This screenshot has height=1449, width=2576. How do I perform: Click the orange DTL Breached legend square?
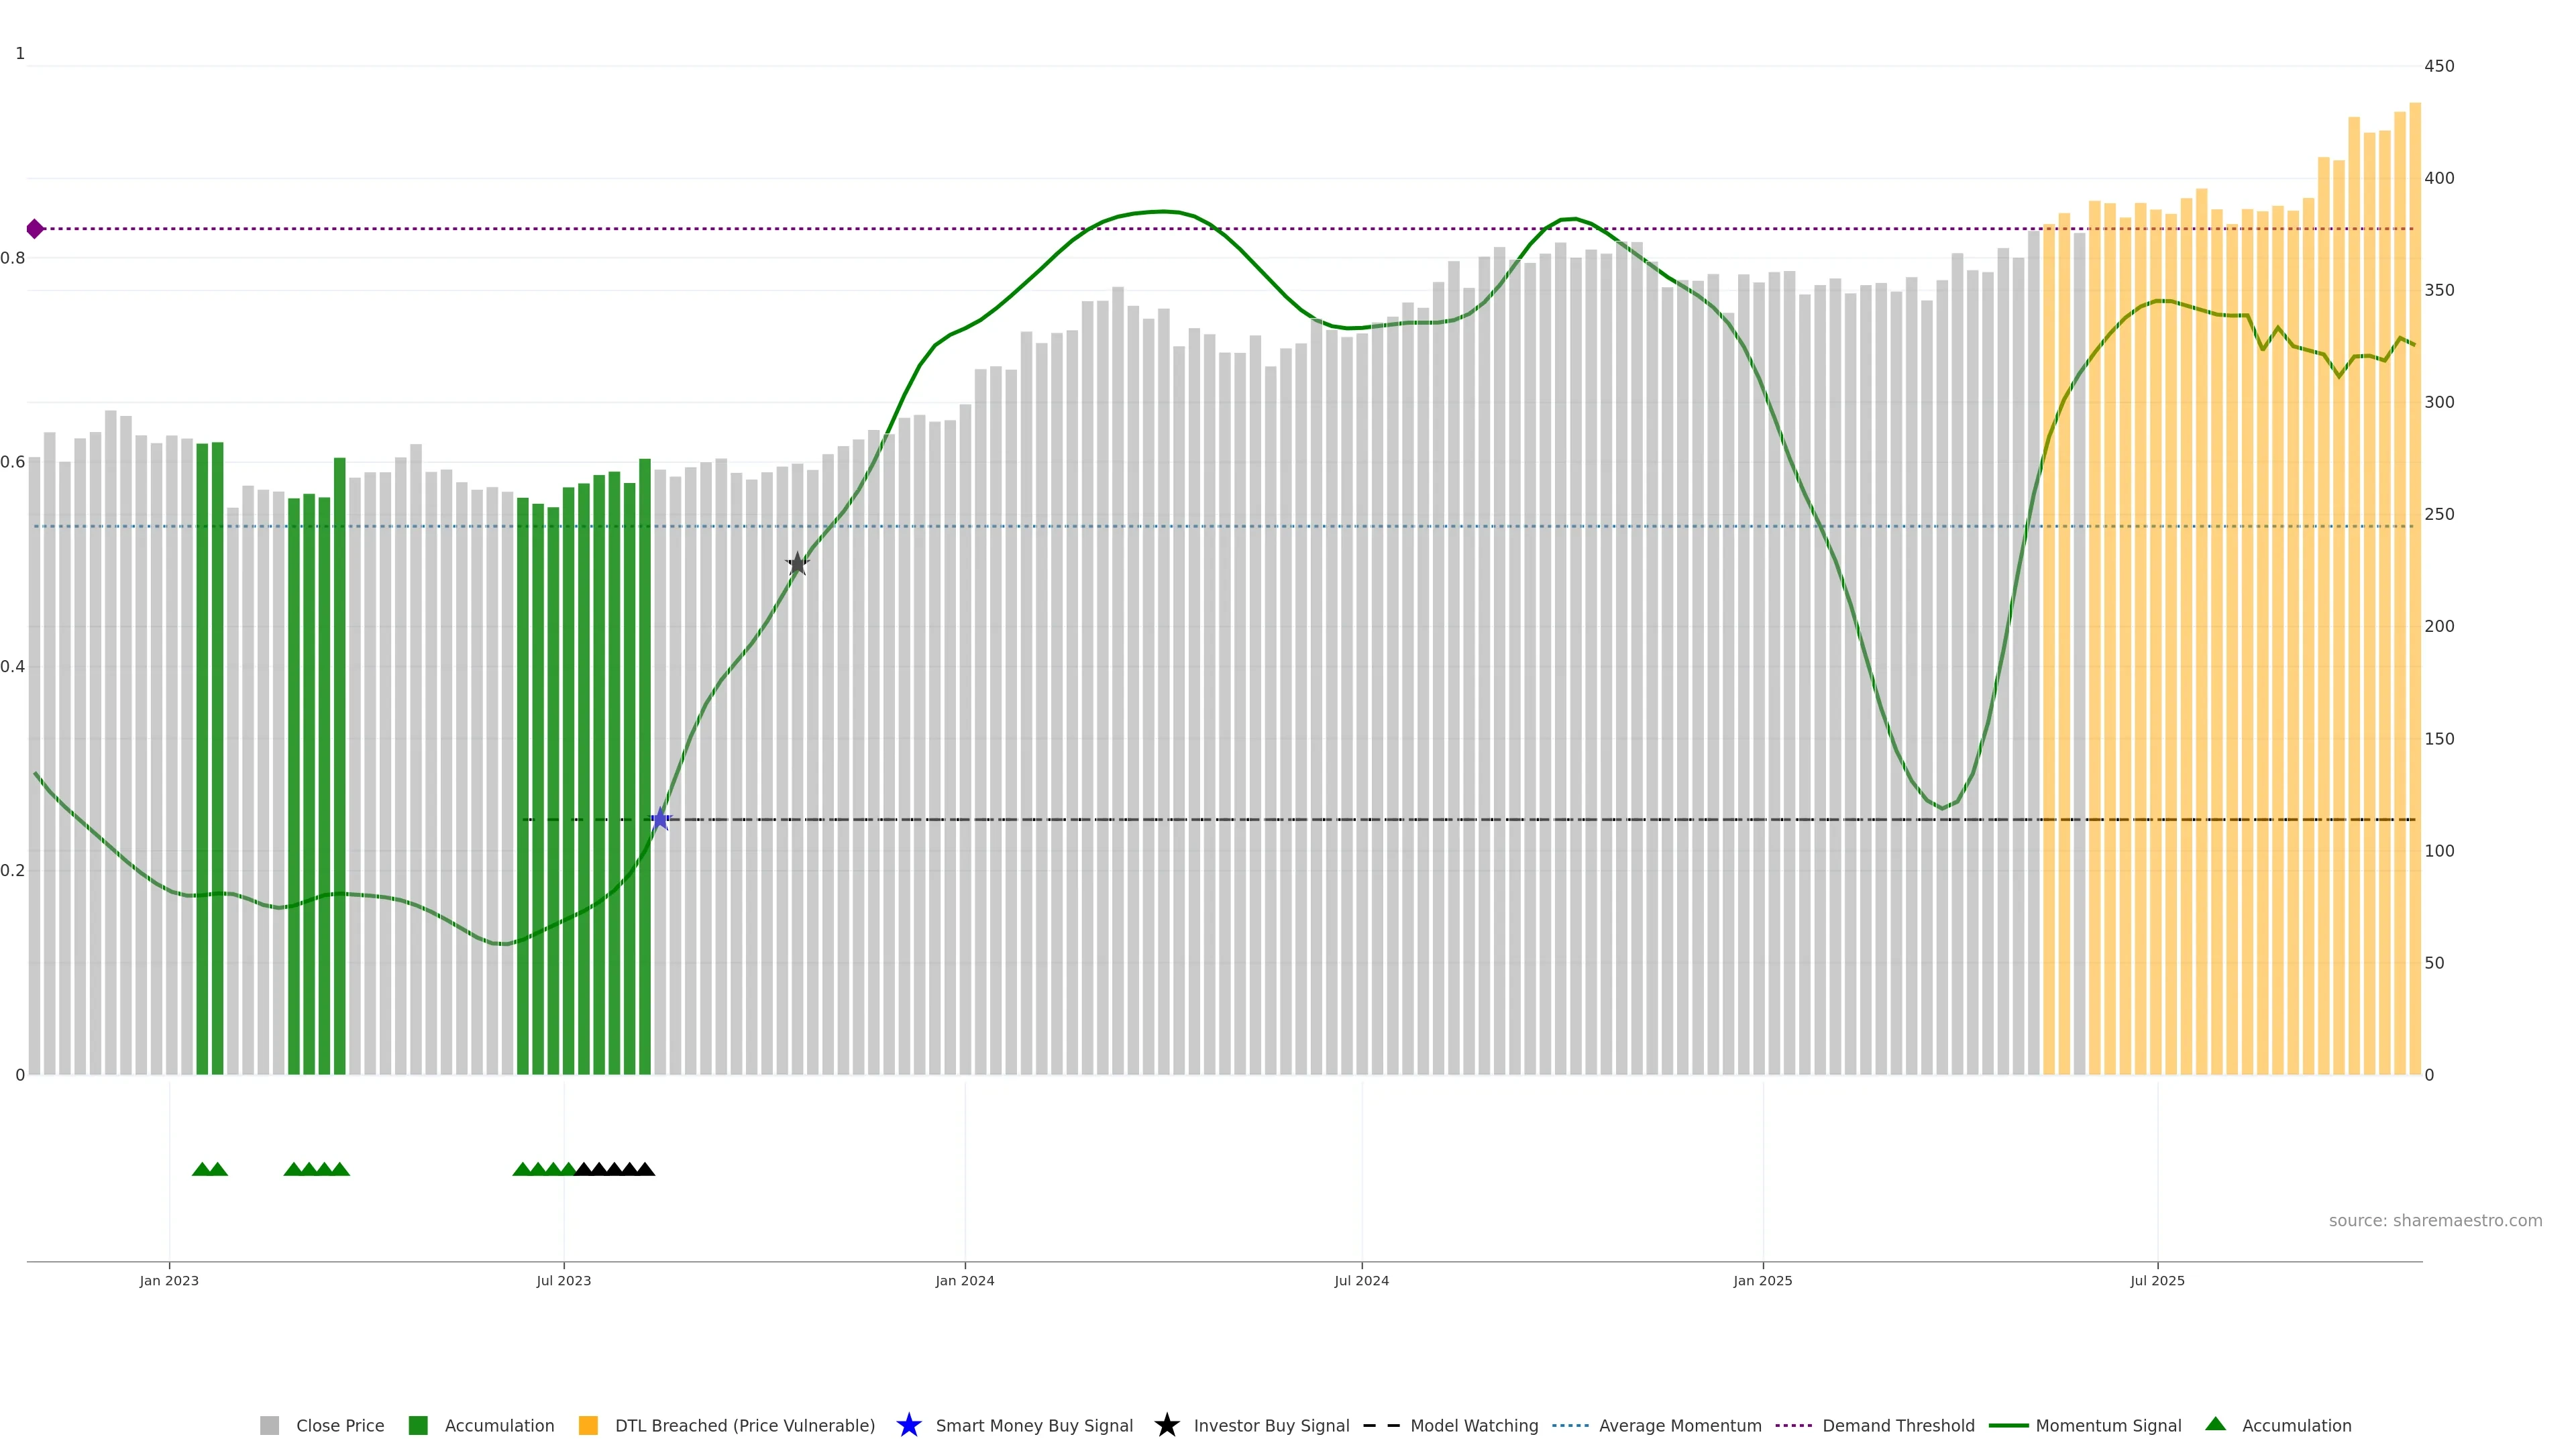coord(588,1425)
